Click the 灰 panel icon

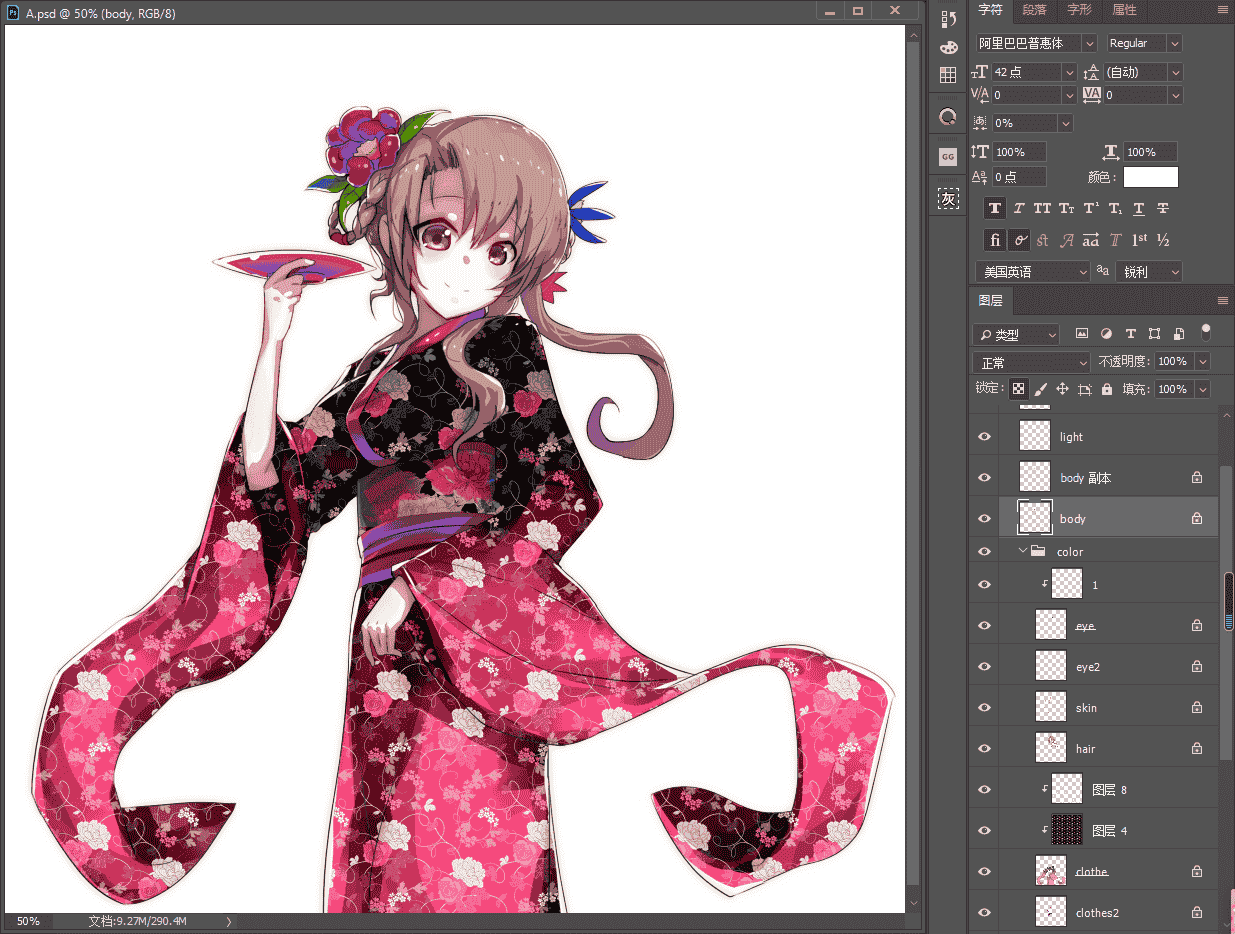948,199
